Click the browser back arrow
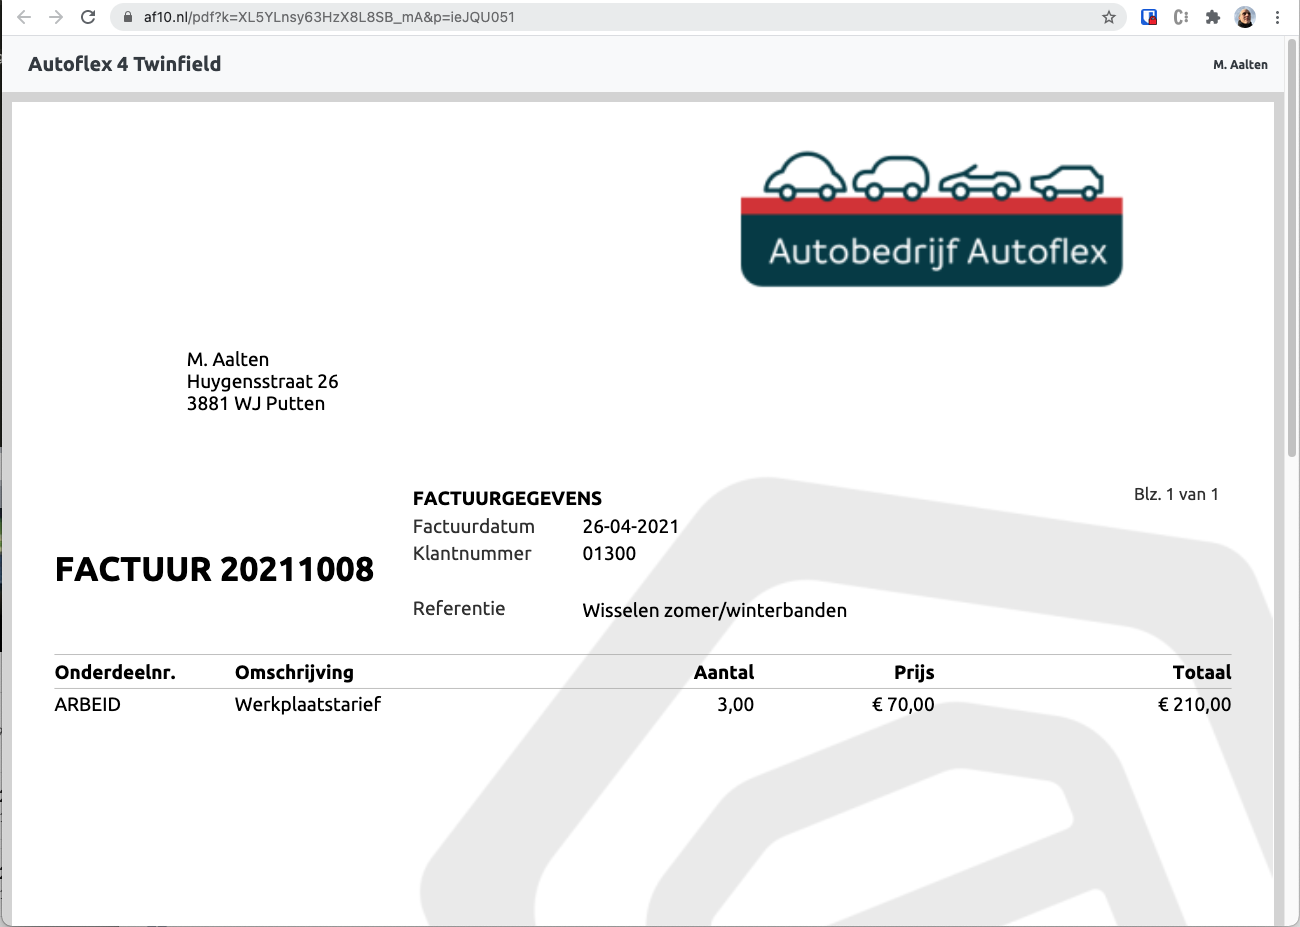 tap(24, 17)
